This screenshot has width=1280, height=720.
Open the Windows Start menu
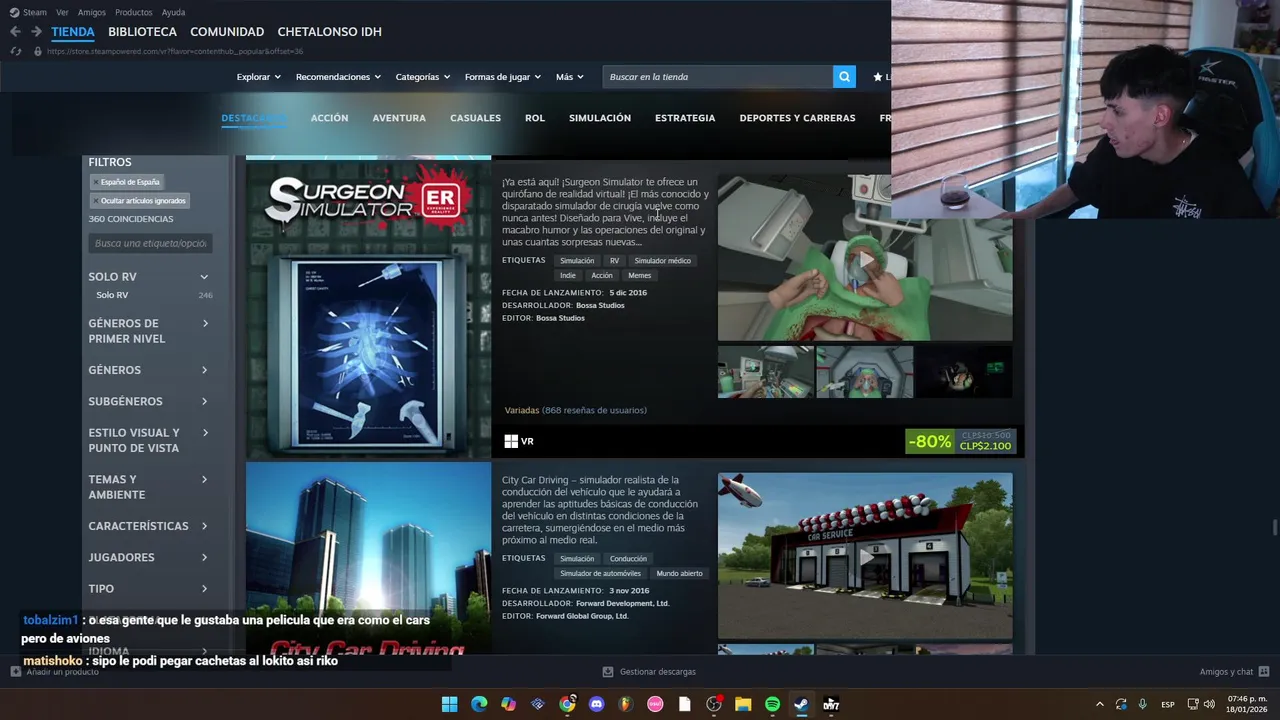pyautogui.click(x=449, y=704)
